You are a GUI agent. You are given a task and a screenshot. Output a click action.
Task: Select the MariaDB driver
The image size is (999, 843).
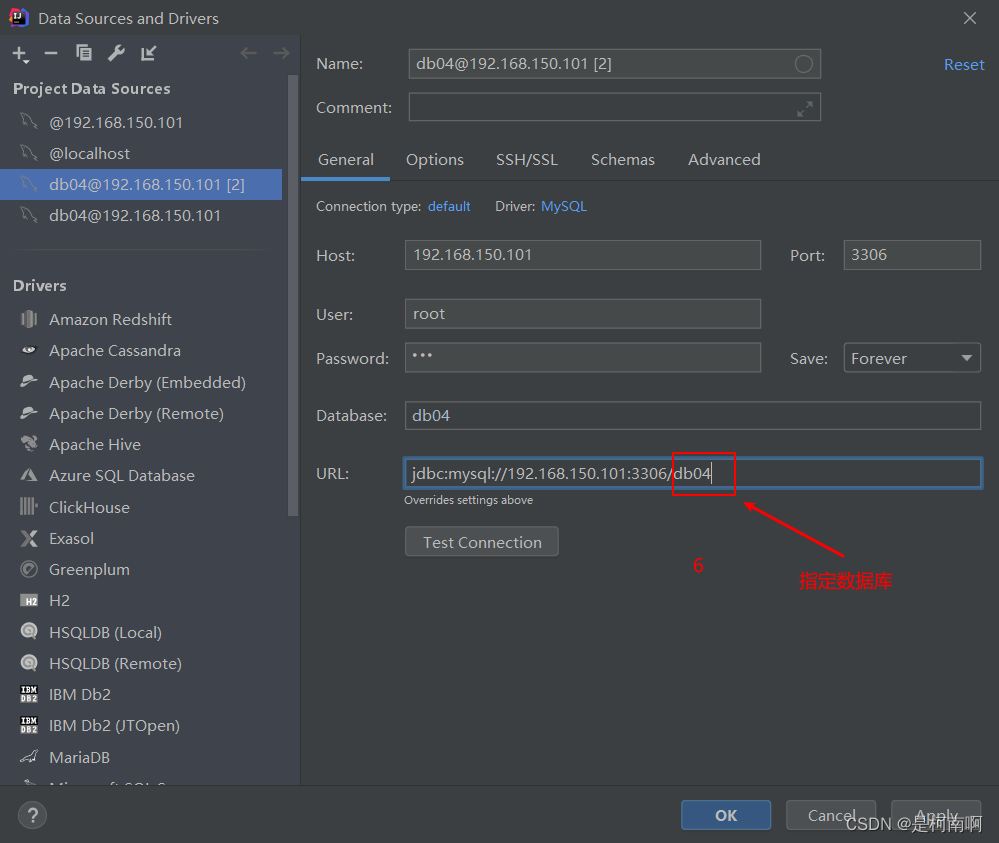79,757
